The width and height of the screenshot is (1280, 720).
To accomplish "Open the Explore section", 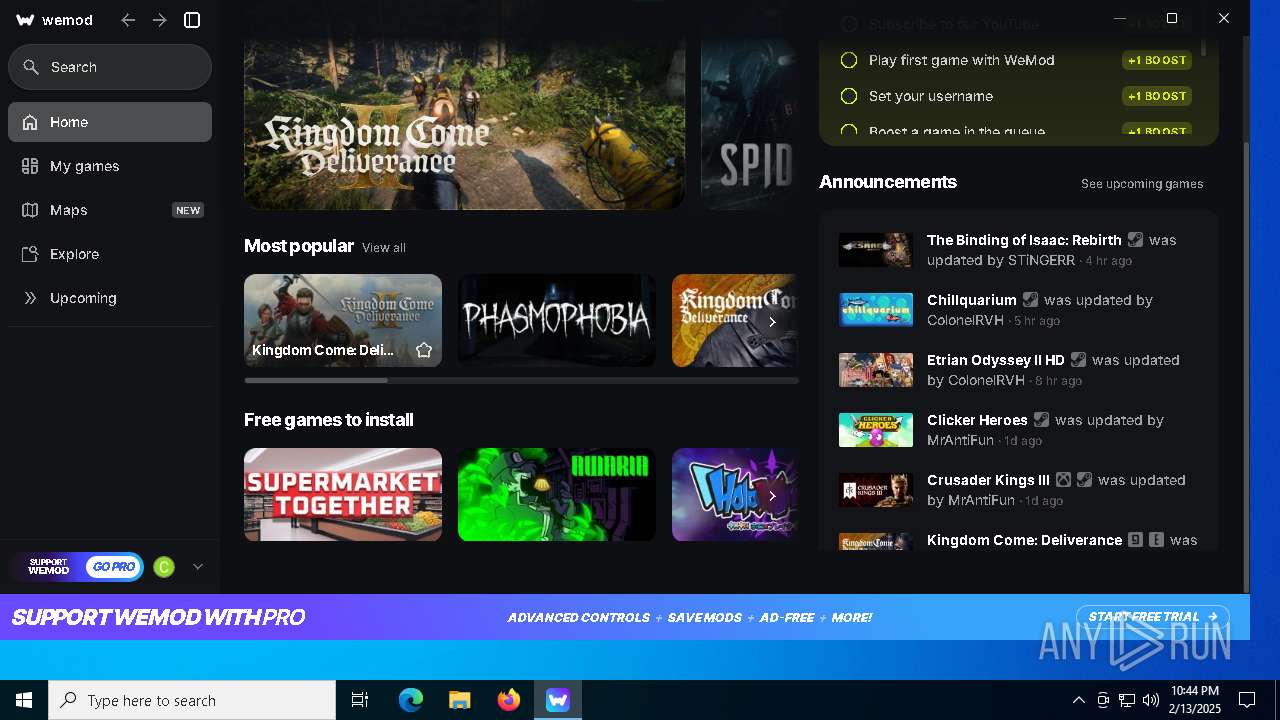I will (110, 254).
